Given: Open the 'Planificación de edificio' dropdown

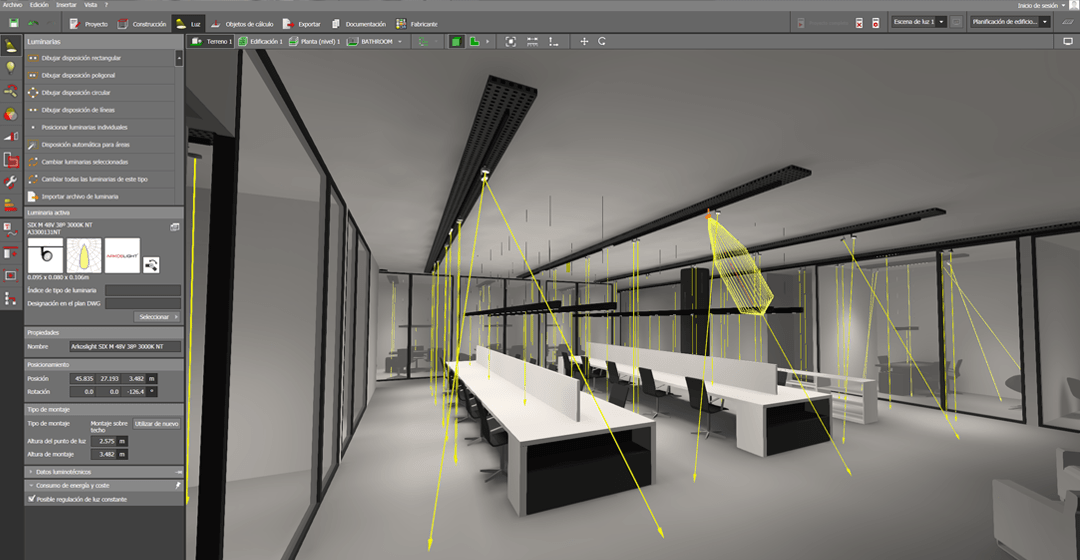Looking at the screenshot, I should [1011, 21].
